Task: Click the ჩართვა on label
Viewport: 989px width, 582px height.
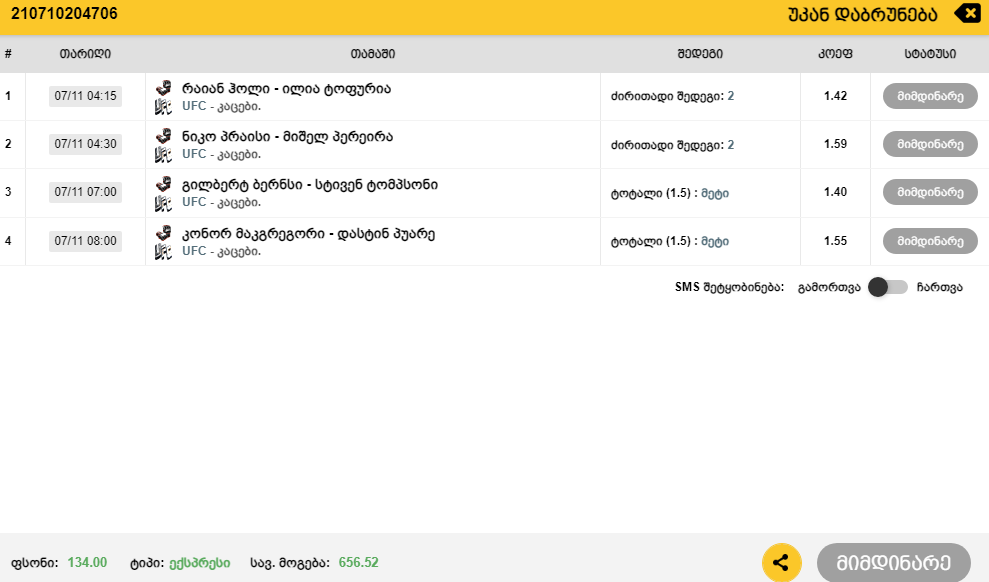Action: [939, 288]
